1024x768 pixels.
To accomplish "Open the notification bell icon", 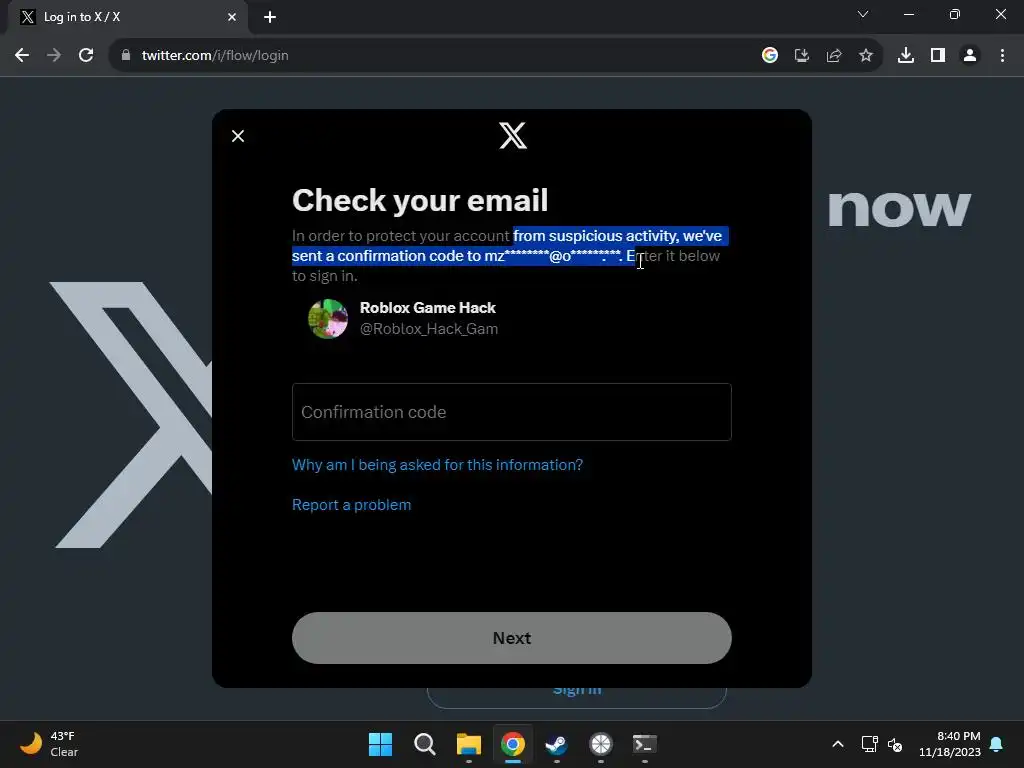I will pyautogui.click(x=997, y=744).
